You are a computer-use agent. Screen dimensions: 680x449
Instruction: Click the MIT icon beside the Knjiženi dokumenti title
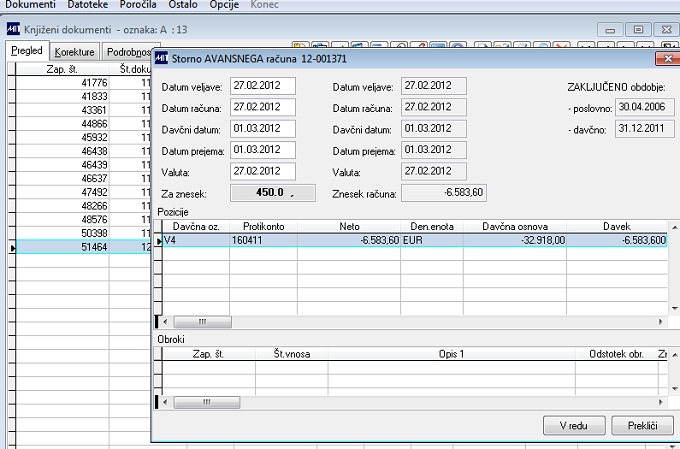pos(13,29)
